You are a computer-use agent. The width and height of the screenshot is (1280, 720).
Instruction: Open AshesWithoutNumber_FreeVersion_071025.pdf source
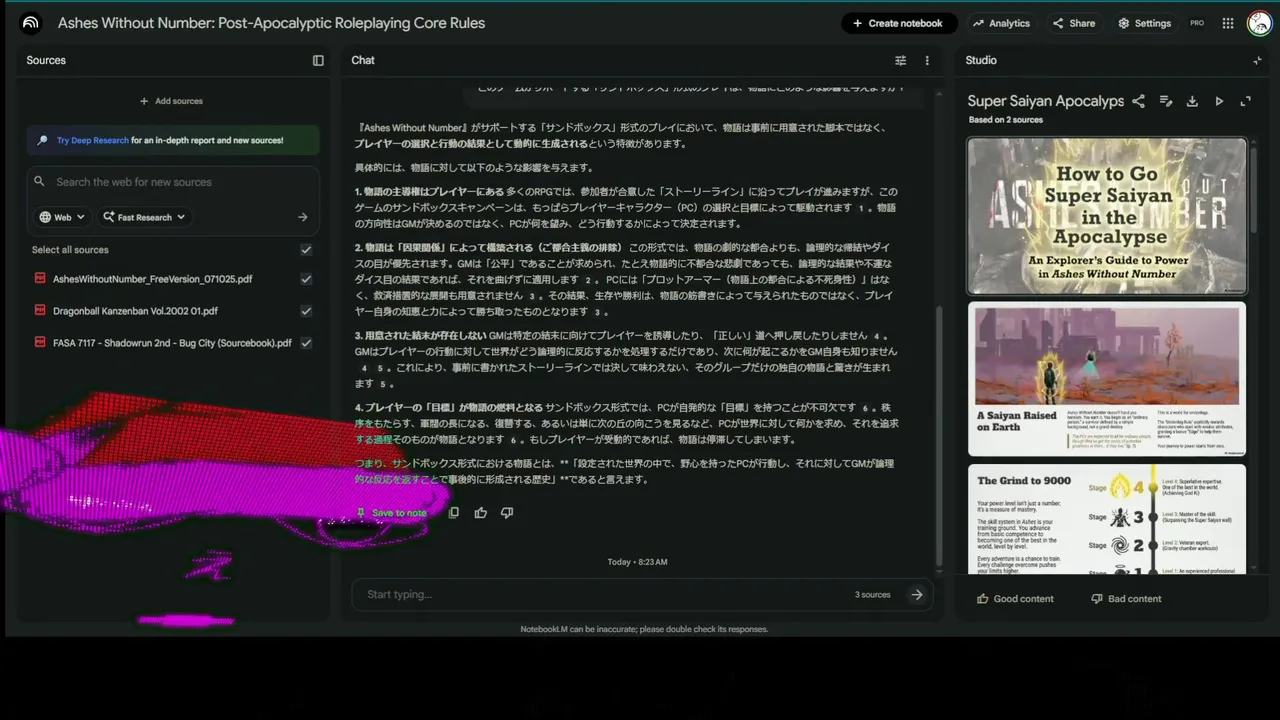pyautogui.click(x=152, y=279)
